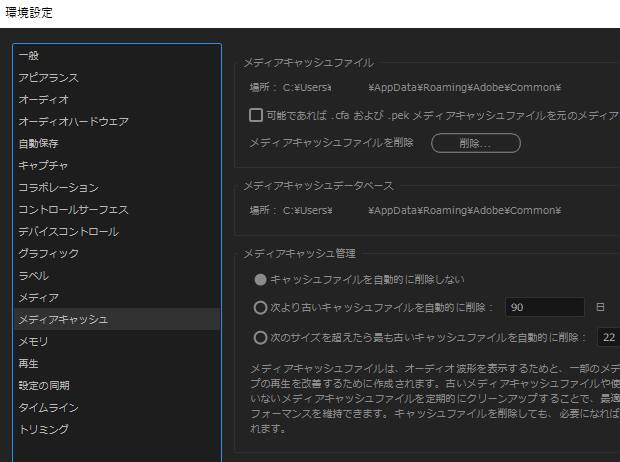Select キャッシュファイルを自動的に削除しない radio option

[261, 279]
